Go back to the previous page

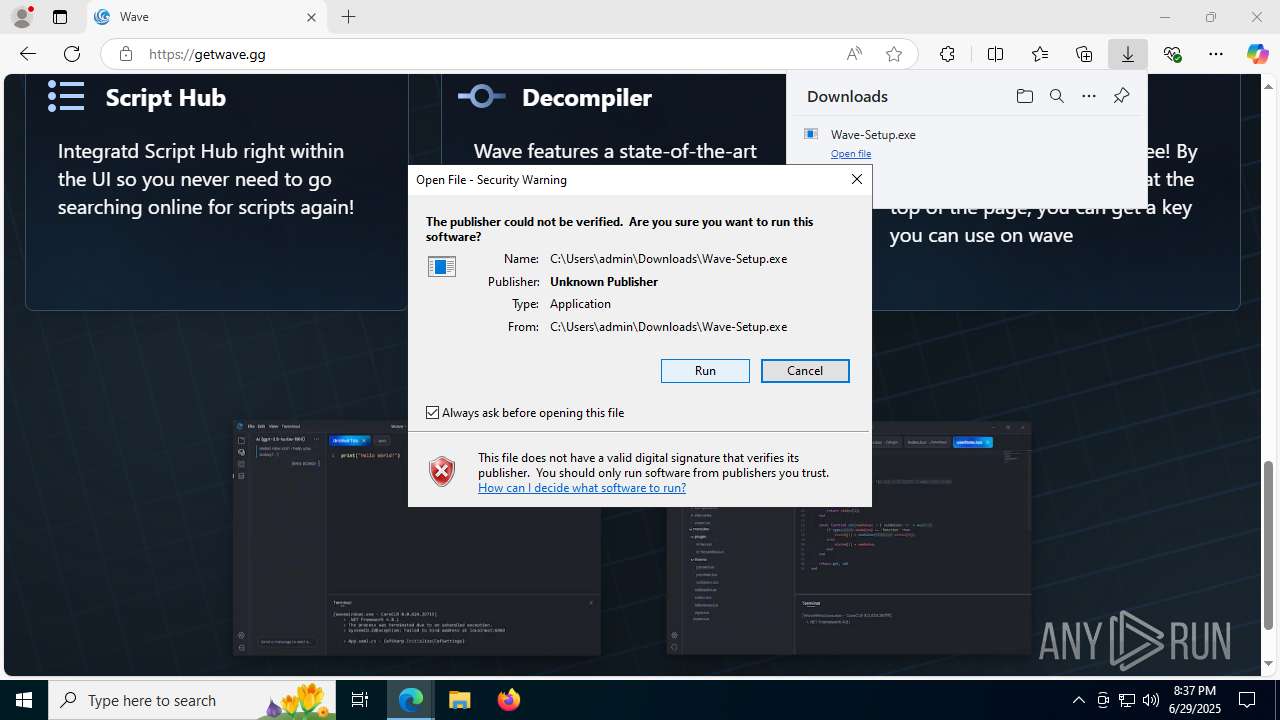pyautogui.click(x=28, y=54)
